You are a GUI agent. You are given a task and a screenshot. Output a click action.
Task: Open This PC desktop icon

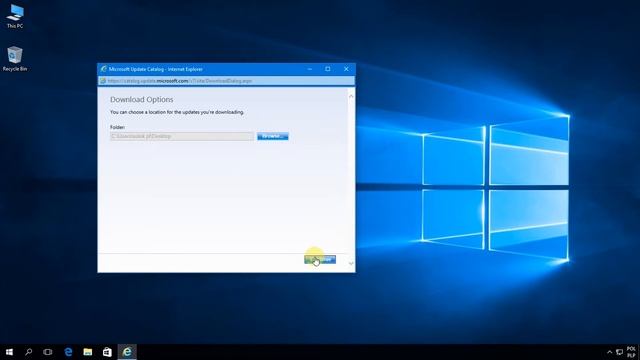pos(15,16)
